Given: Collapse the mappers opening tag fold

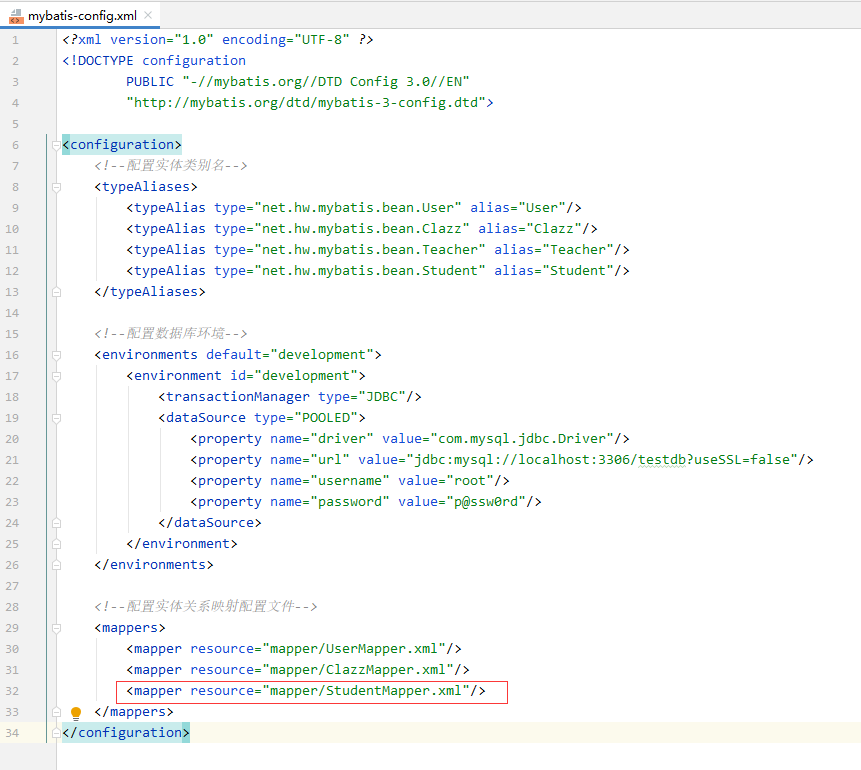Looking at the screenshot, I should [56, 628].
